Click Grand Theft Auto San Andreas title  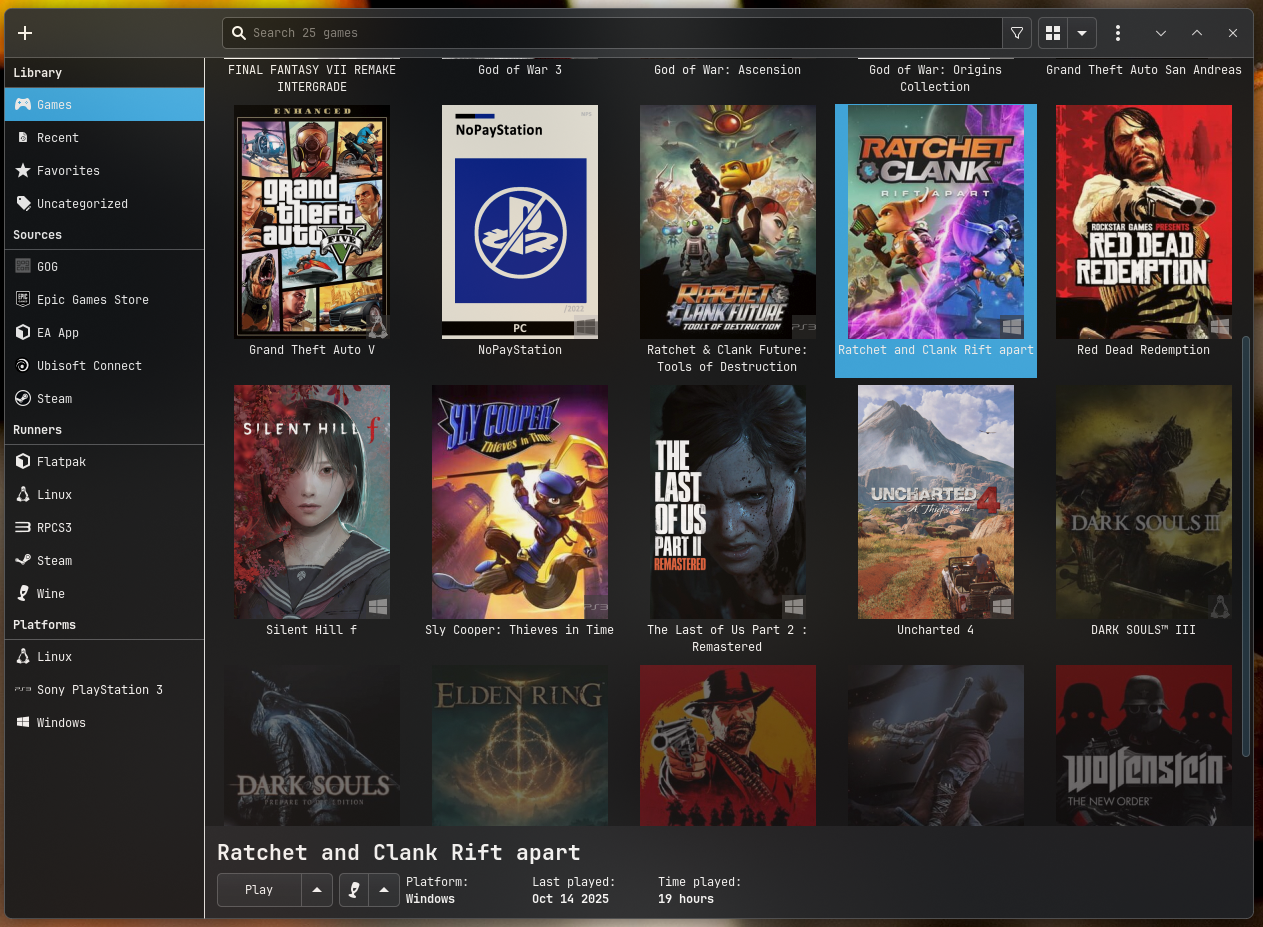[1144, 70]
